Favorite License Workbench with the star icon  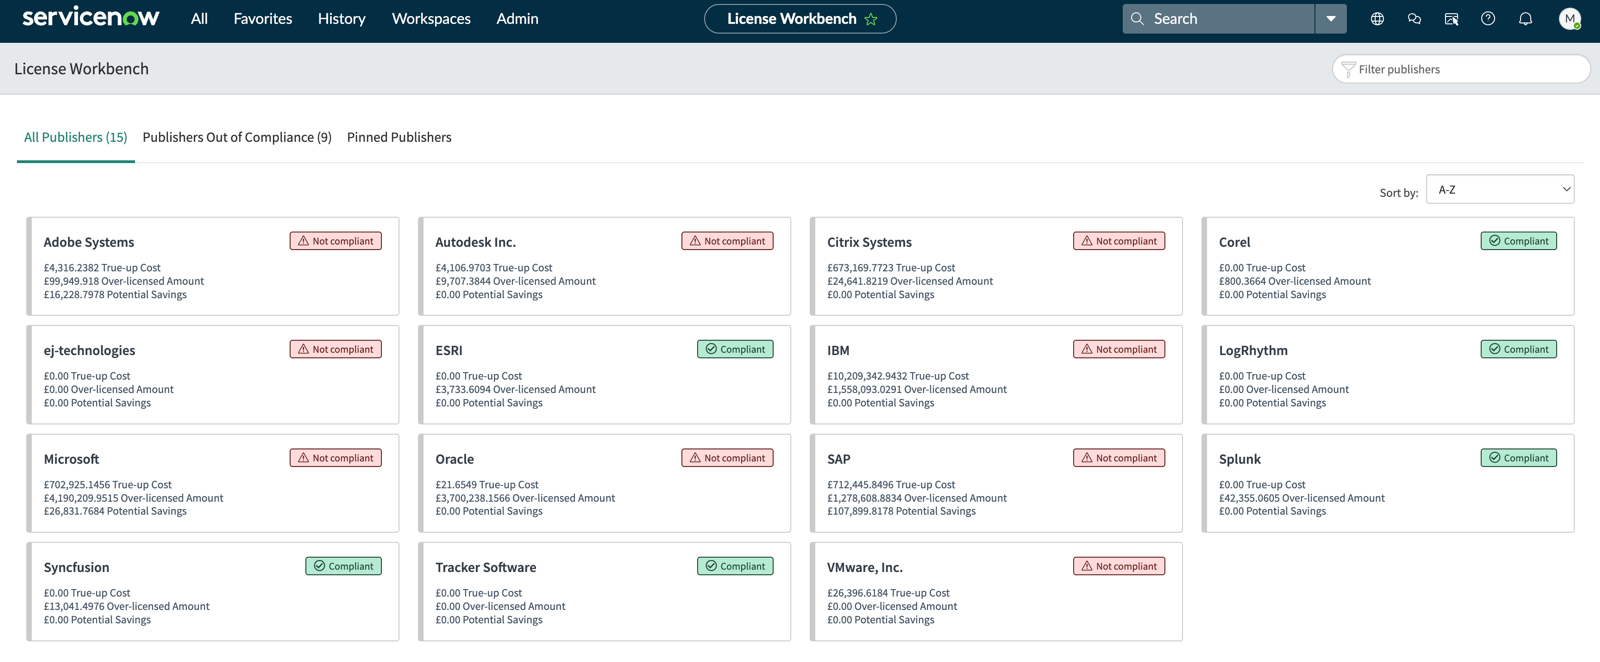pos(871,19)
